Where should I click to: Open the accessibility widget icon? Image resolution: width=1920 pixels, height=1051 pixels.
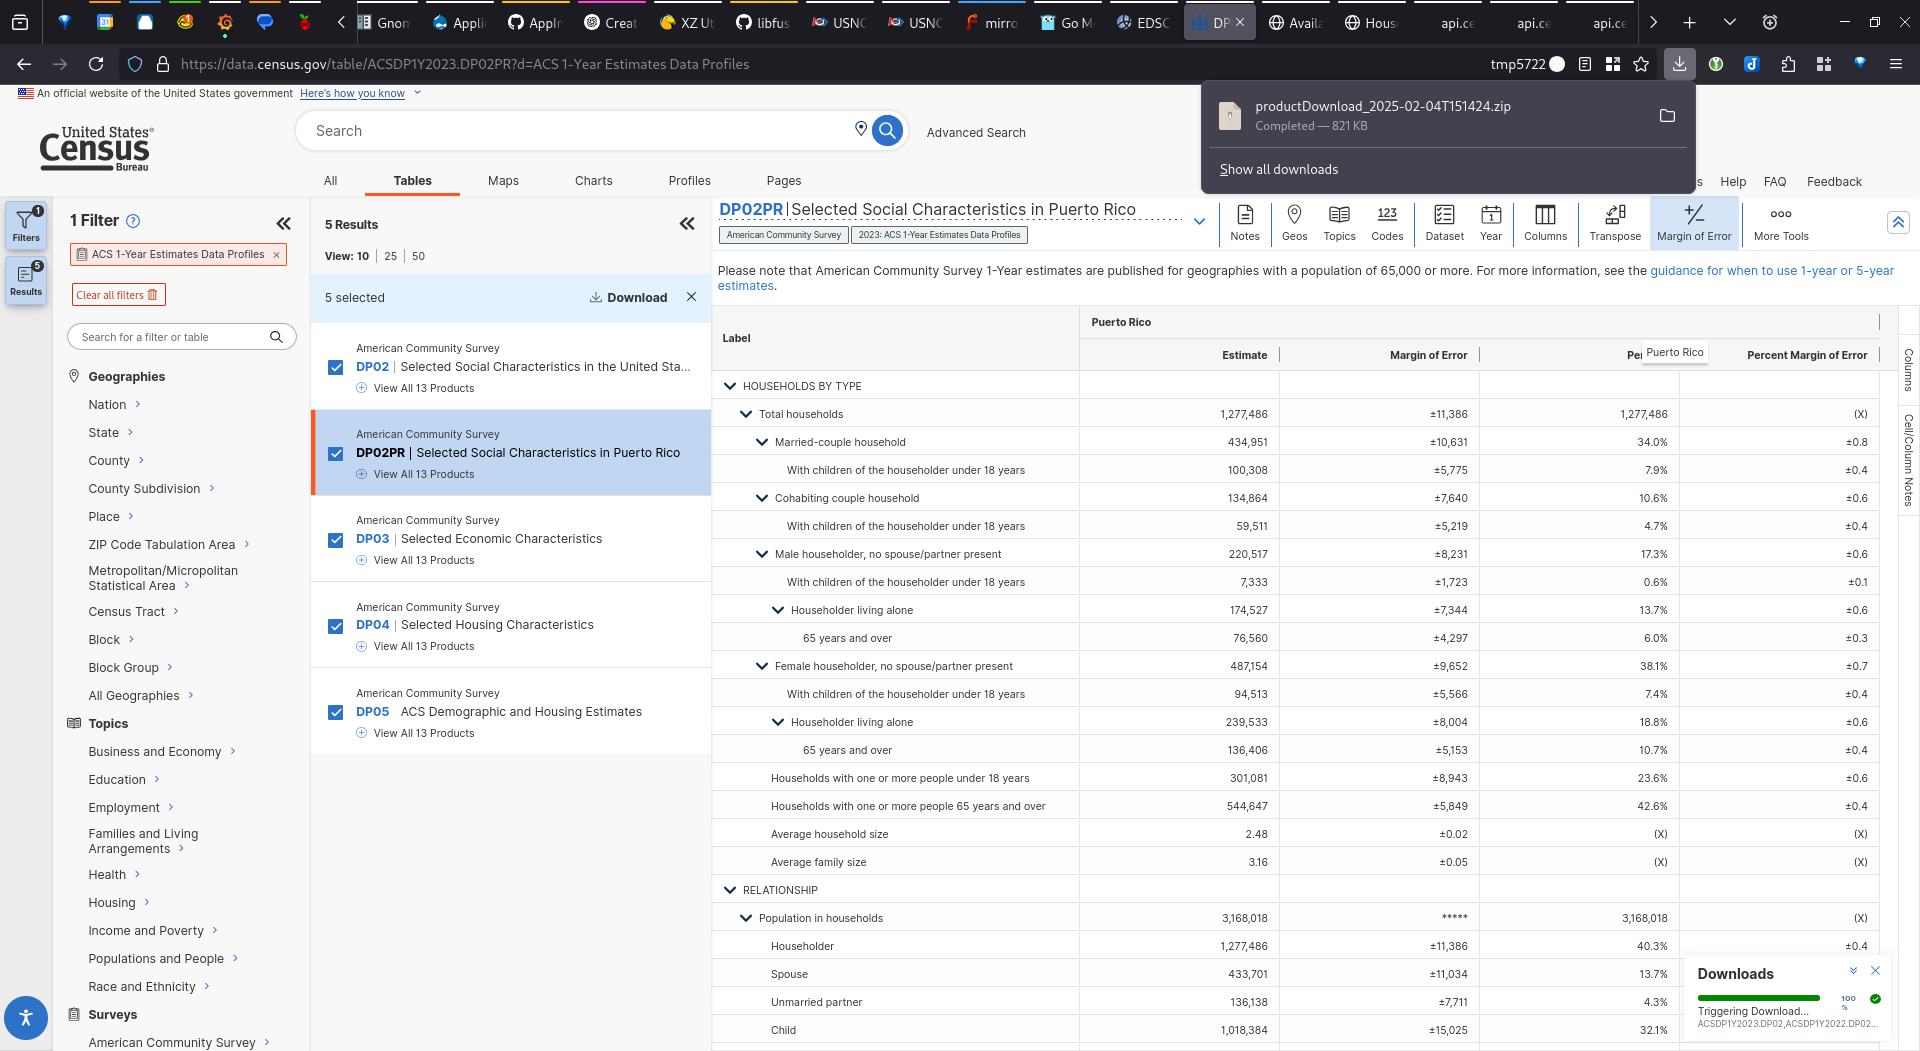26,1018
